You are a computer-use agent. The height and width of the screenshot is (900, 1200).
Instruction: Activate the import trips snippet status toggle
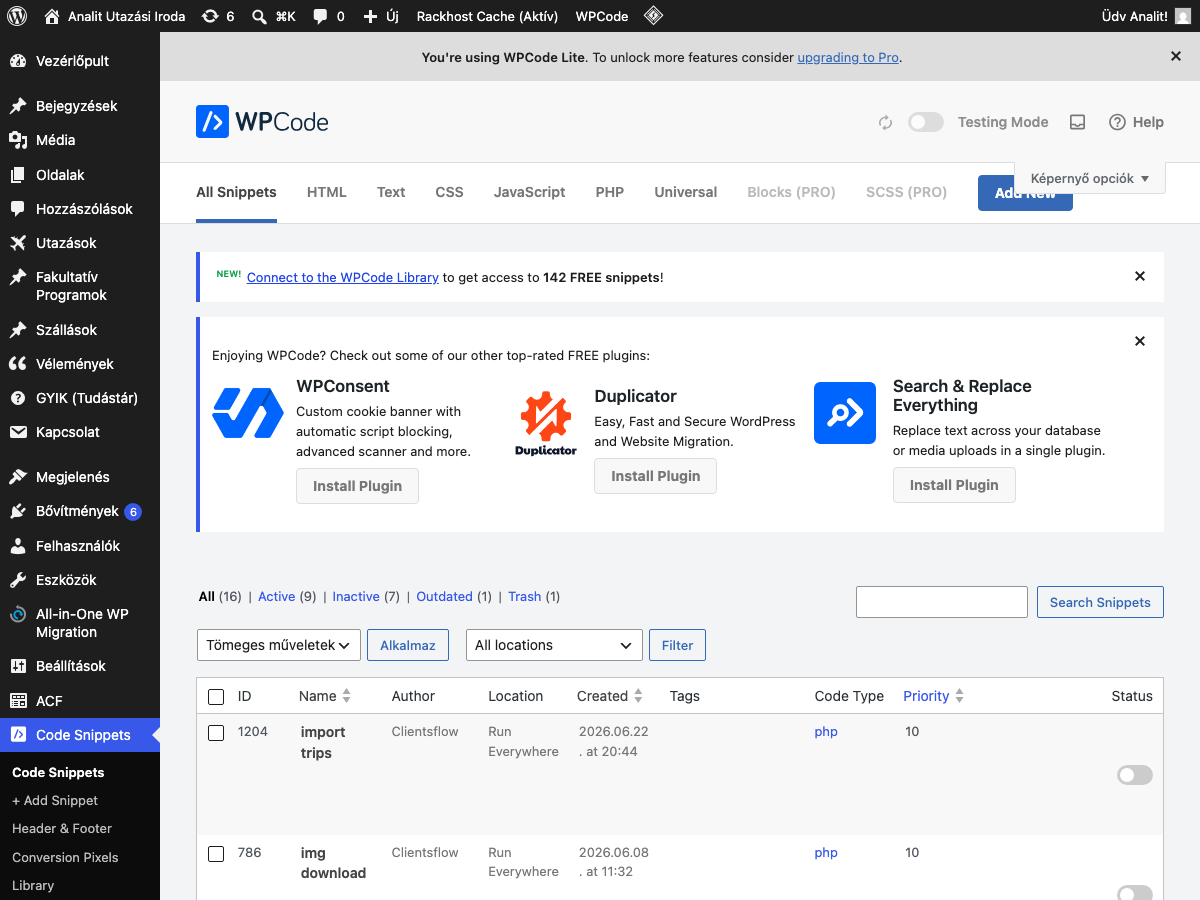coord(1135,775)
